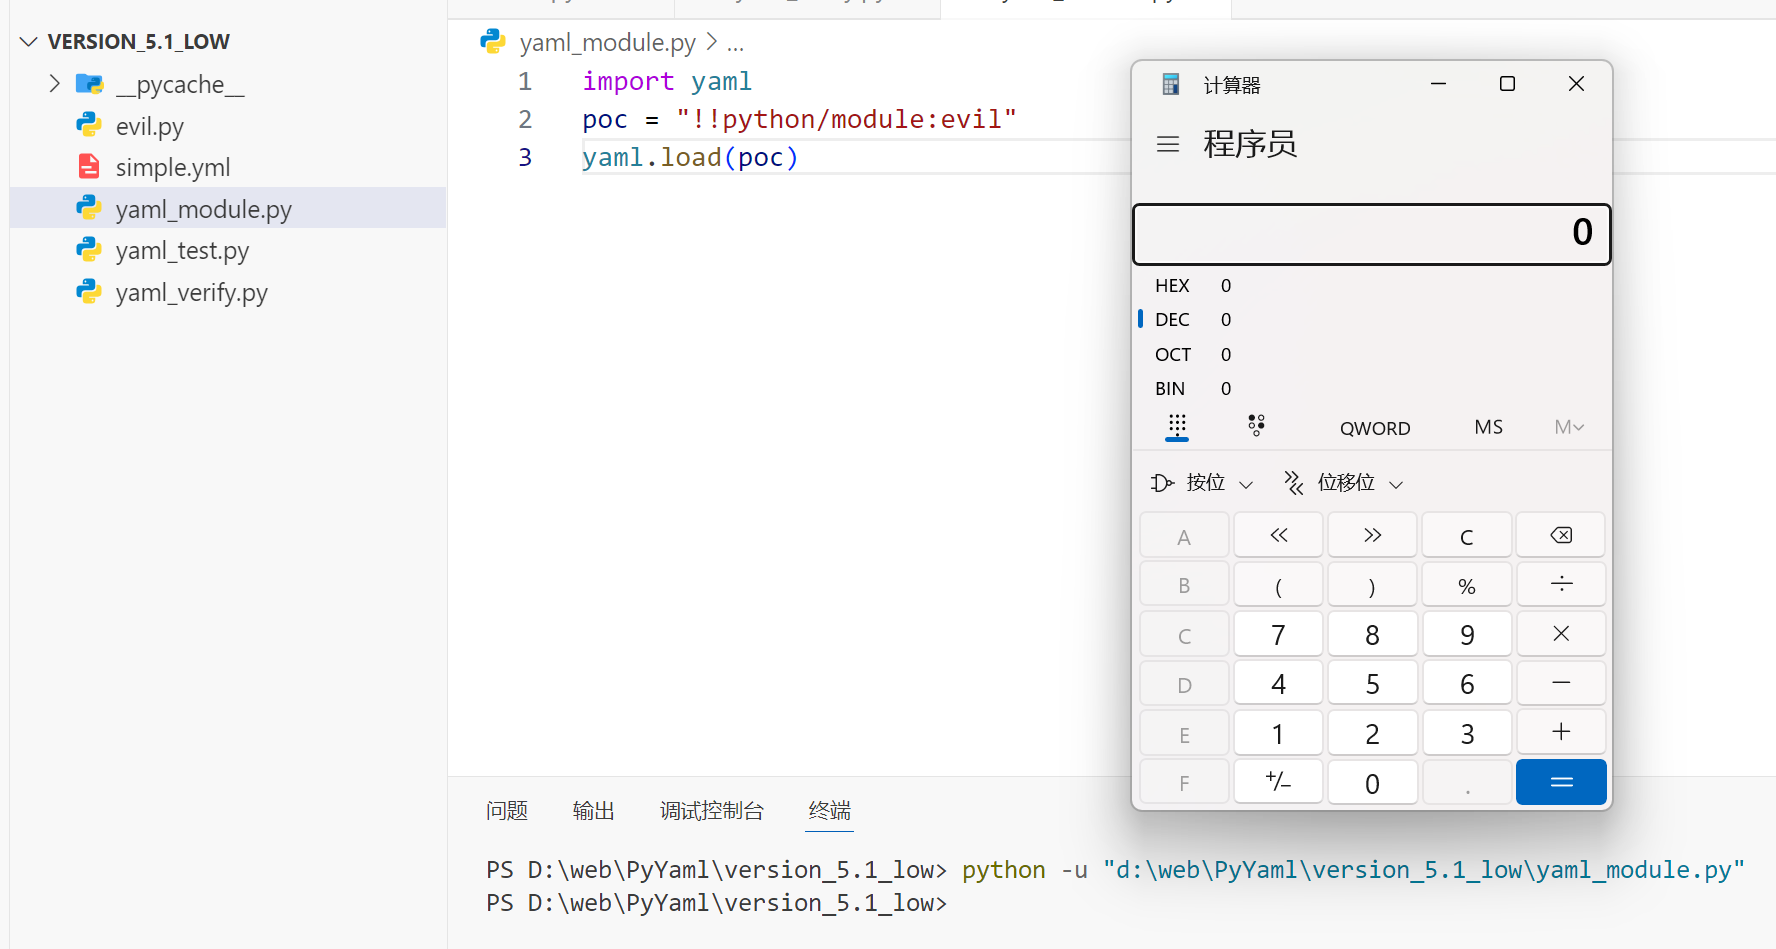
Task: Select the full keypad mode icon
Action: (x=1177, y=426)
